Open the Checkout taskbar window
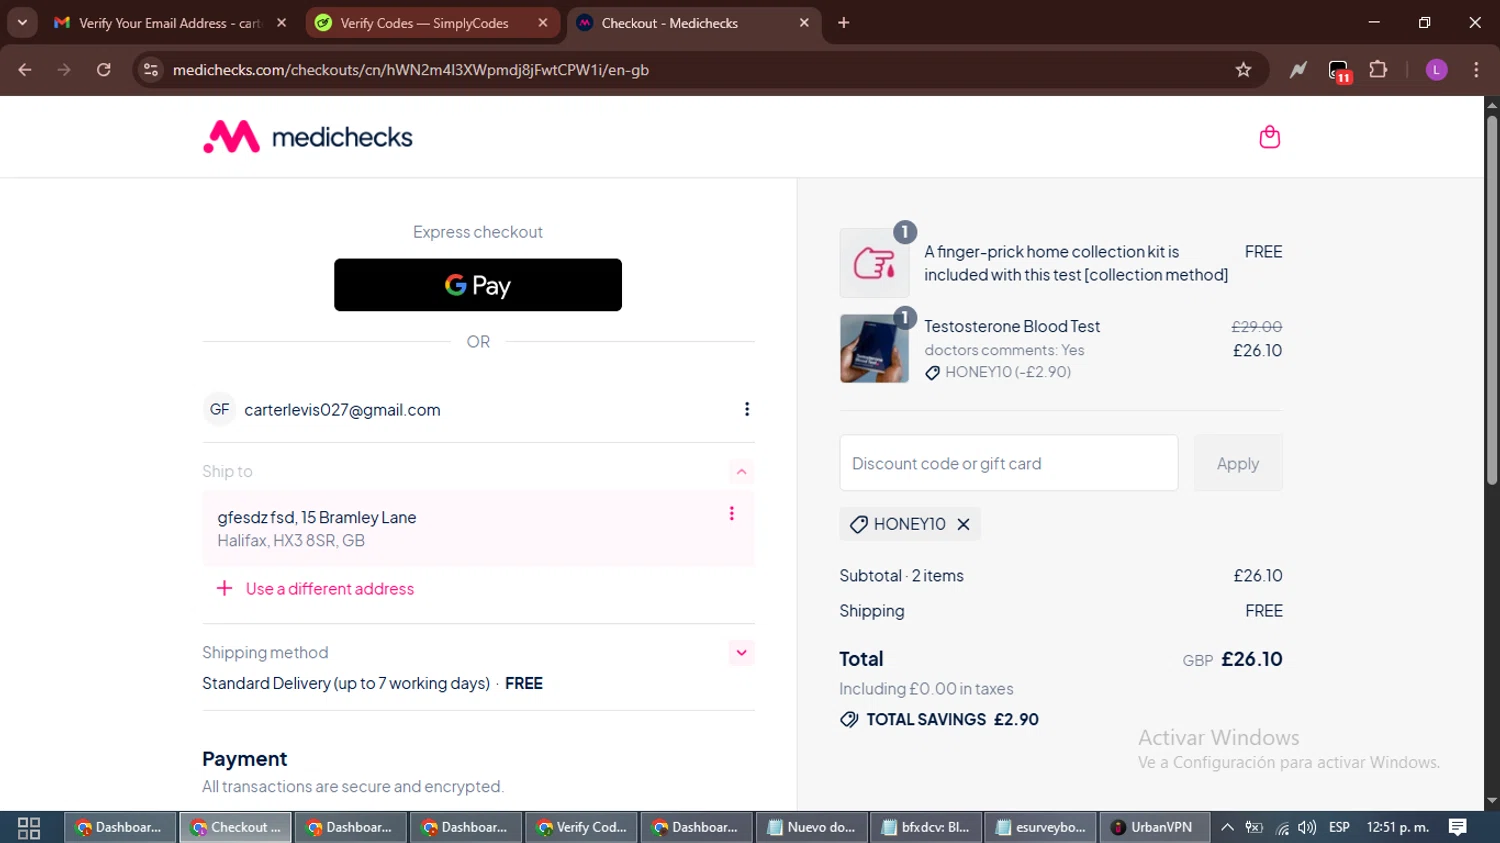Screen dimensions: 1500x843 pyautogui.click(x=235, y=827)
